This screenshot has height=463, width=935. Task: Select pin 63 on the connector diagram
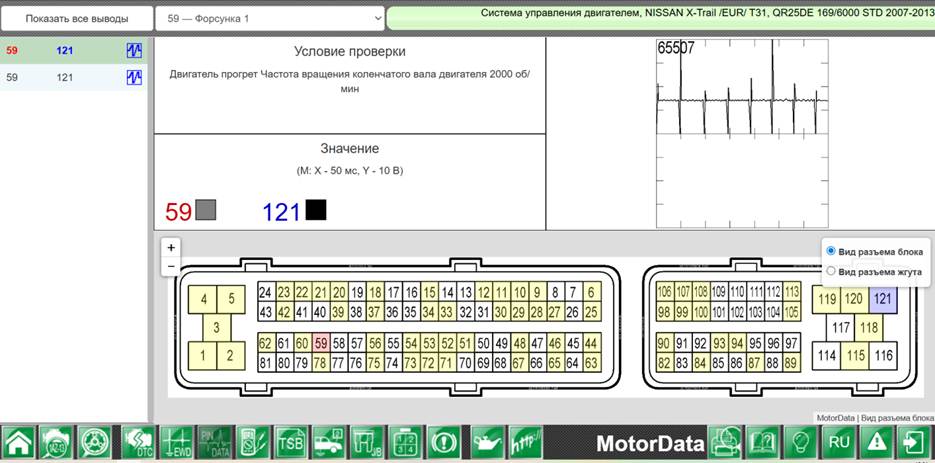coord(592,362)
